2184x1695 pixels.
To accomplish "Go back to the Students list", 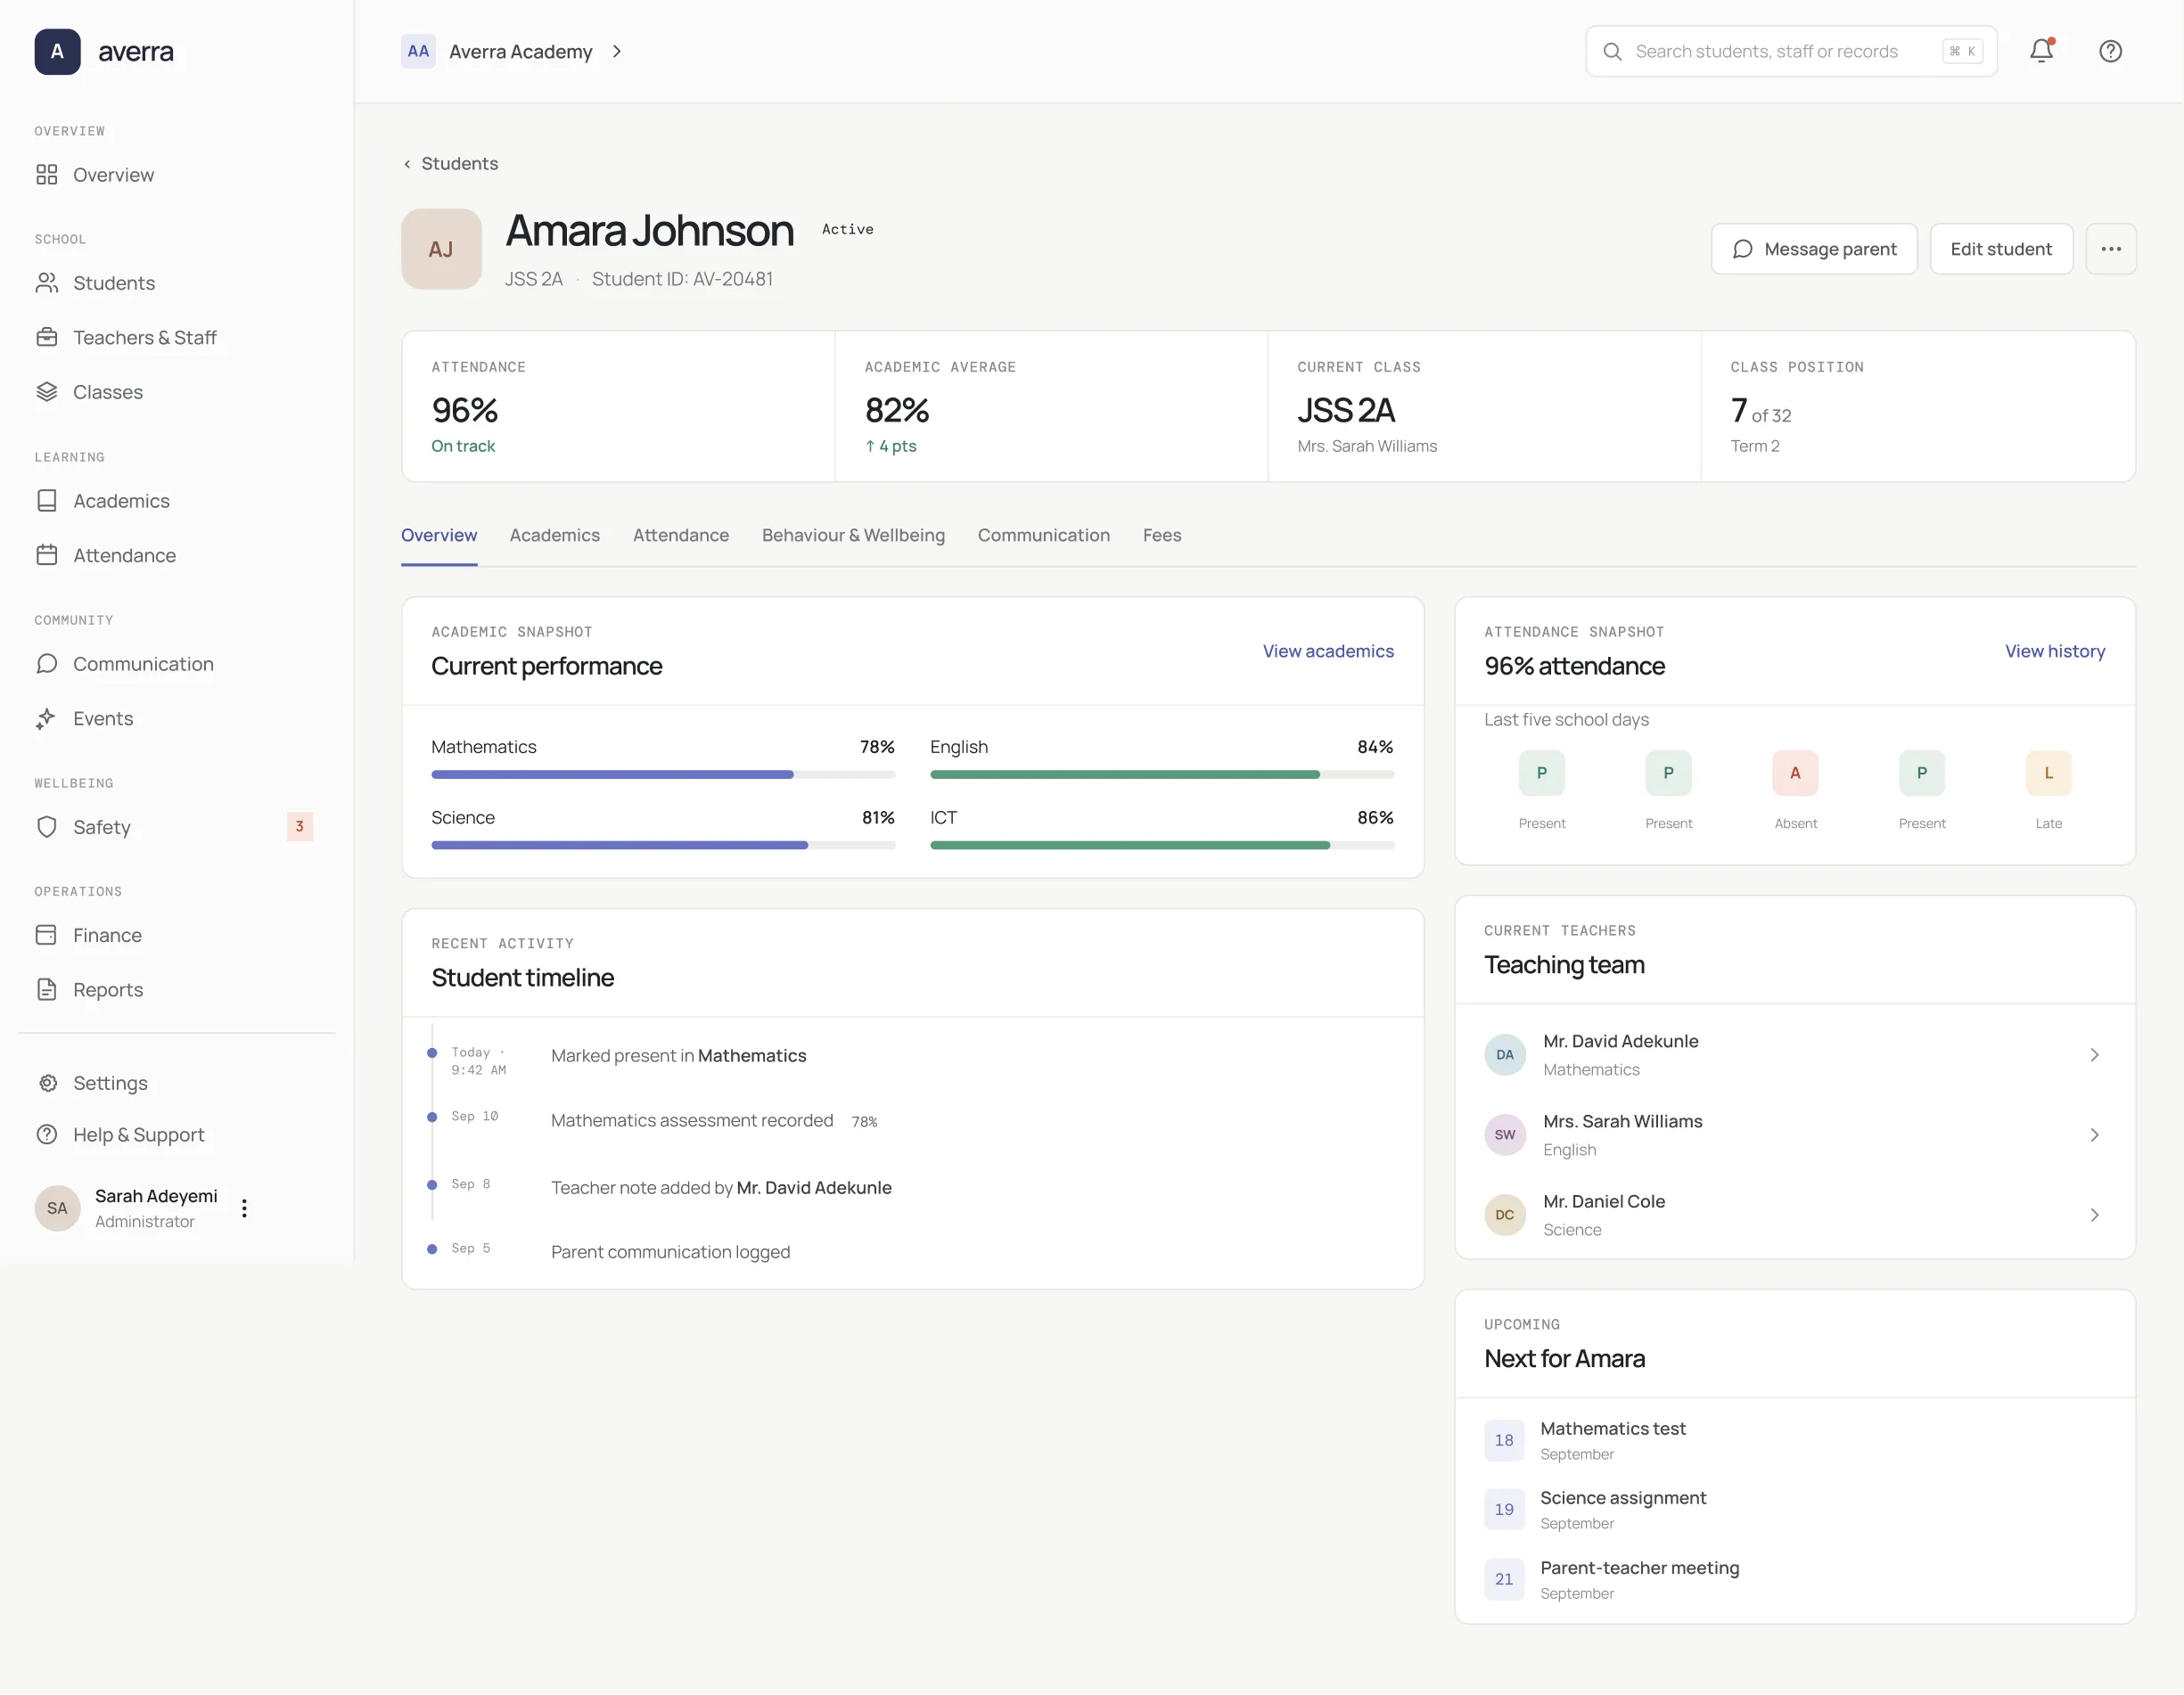I will click(450, 164).
